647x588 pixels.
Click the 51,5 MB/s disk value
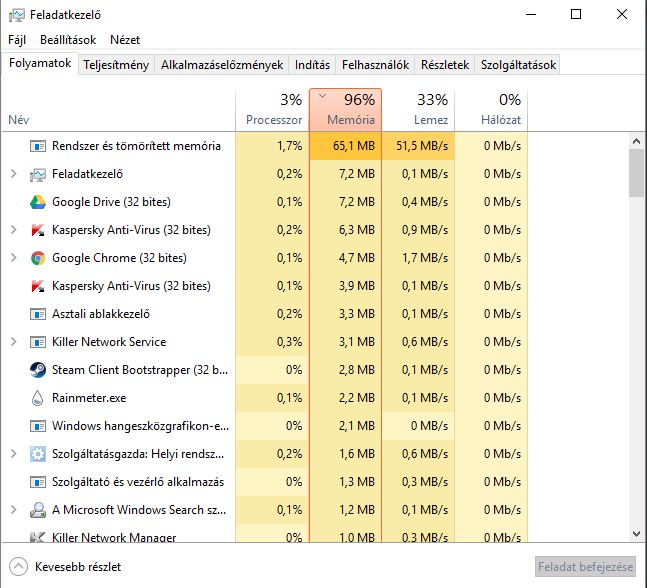pos(422,146)
